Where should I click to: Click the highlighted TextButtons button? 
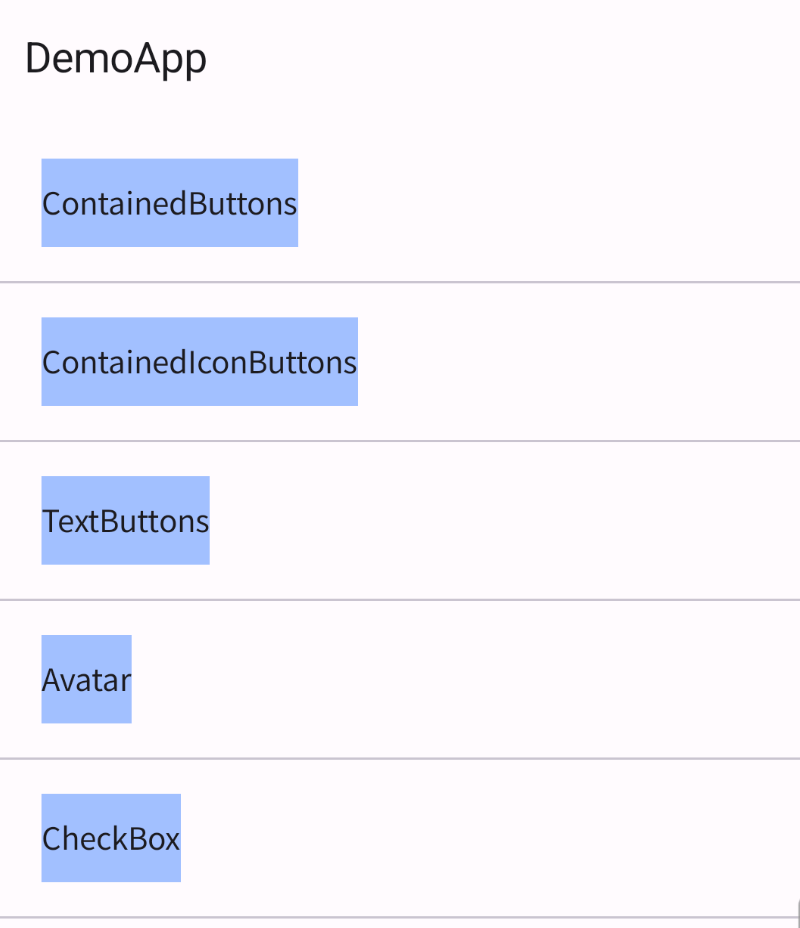(x=125, y=519)
